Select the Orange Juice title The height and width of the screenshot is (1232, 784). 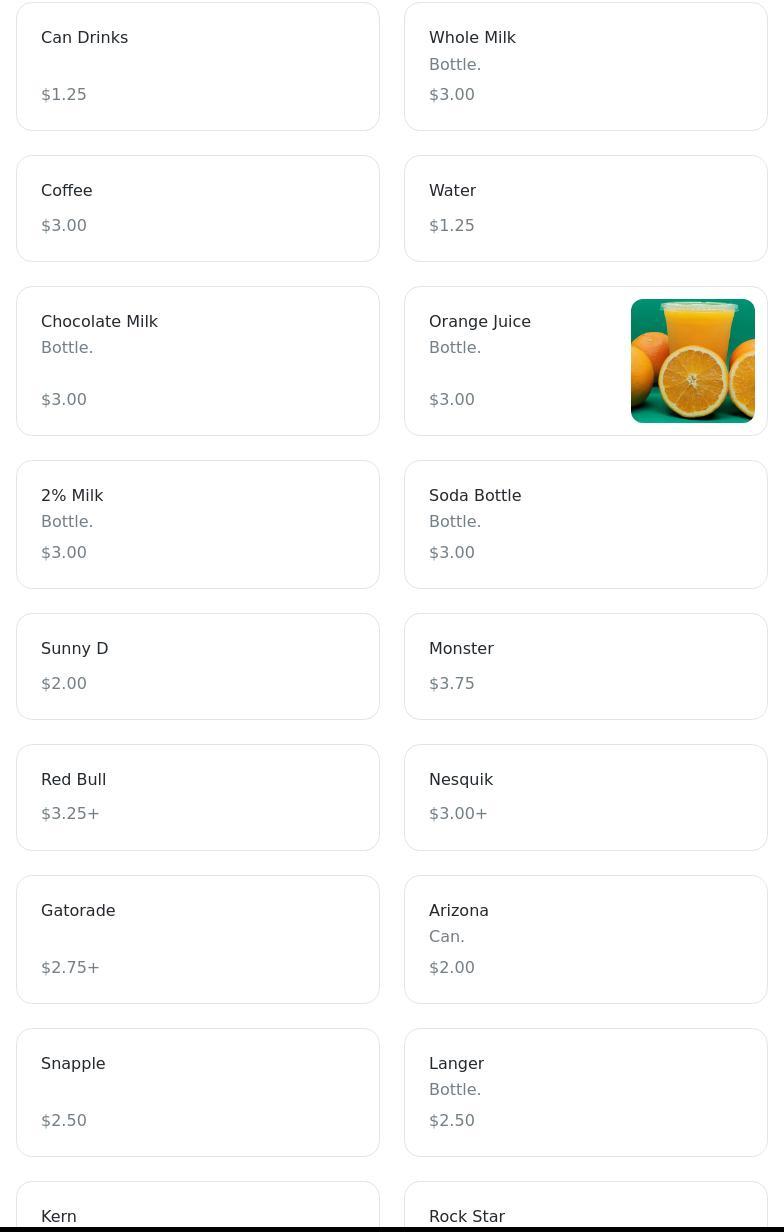pos(480,321)
